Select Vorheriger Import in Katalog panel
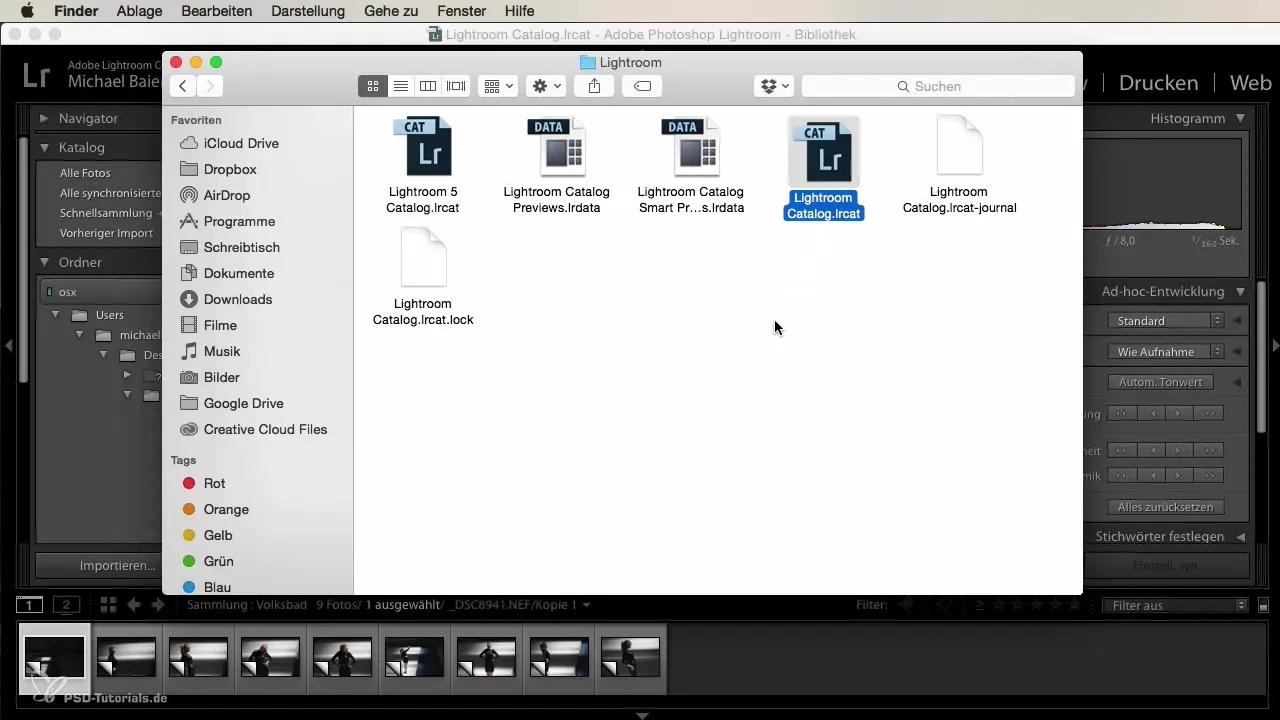 click(x=106, y=233)
